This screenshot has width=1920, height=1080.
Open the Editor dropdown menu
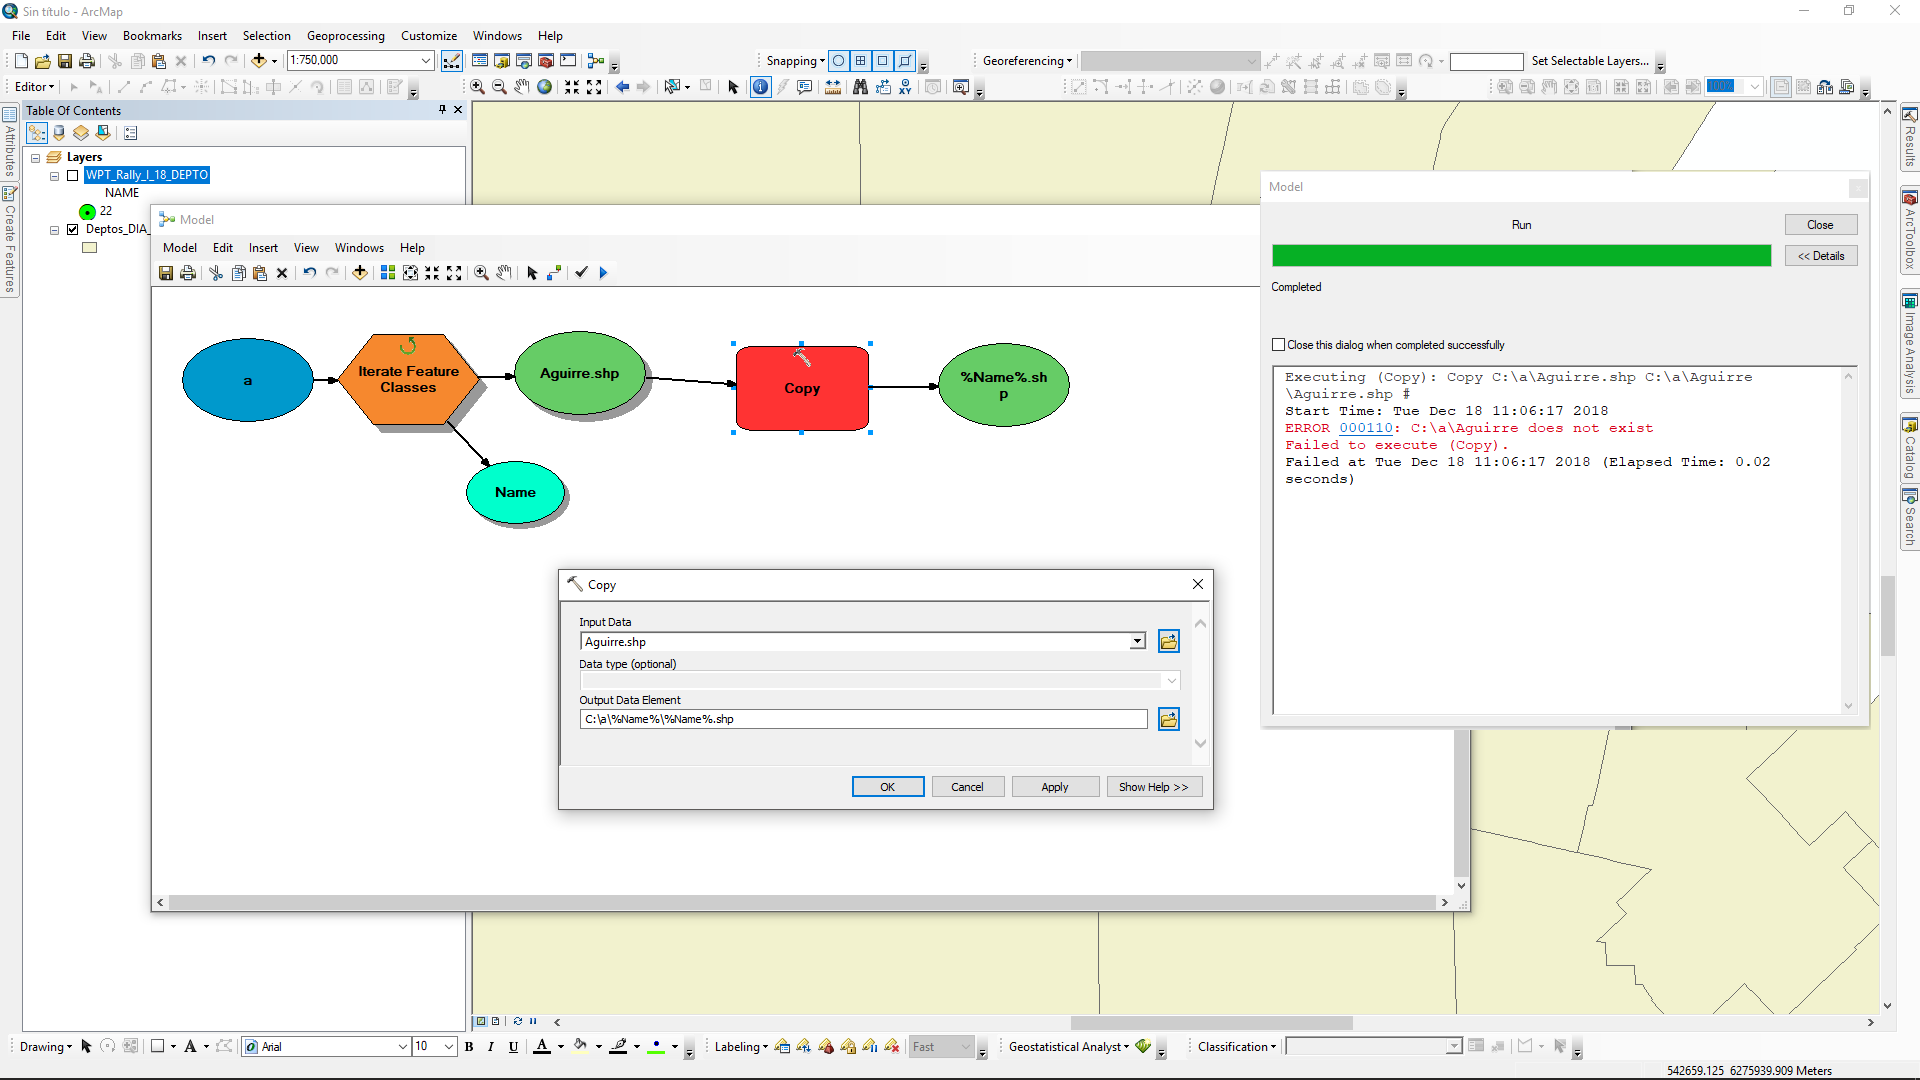35,87
